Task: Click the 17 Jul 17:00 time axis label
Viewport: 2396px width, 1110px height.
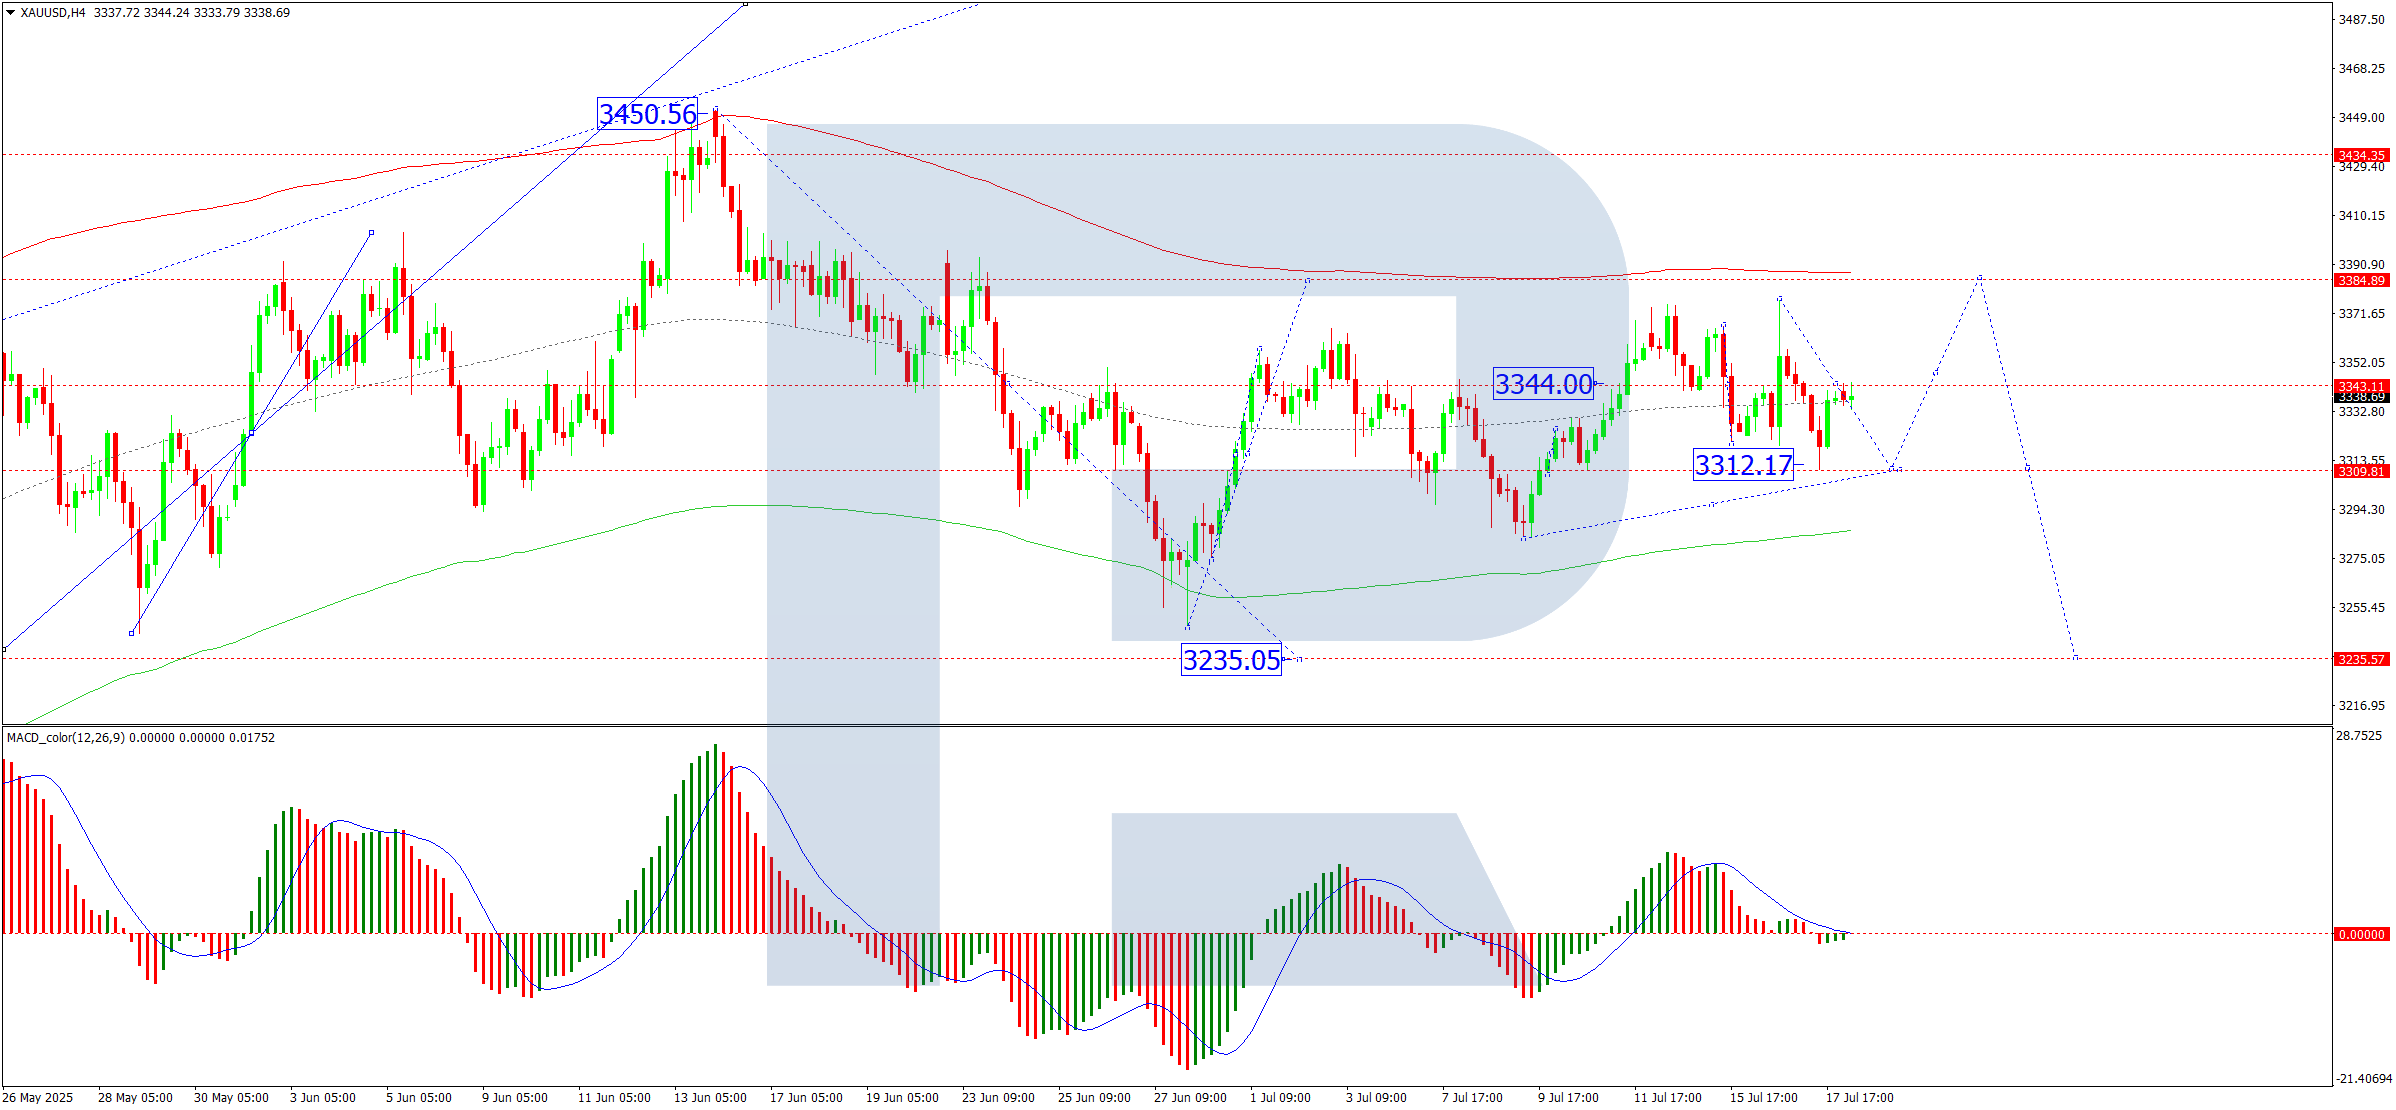Action: click(1859, 1097)
